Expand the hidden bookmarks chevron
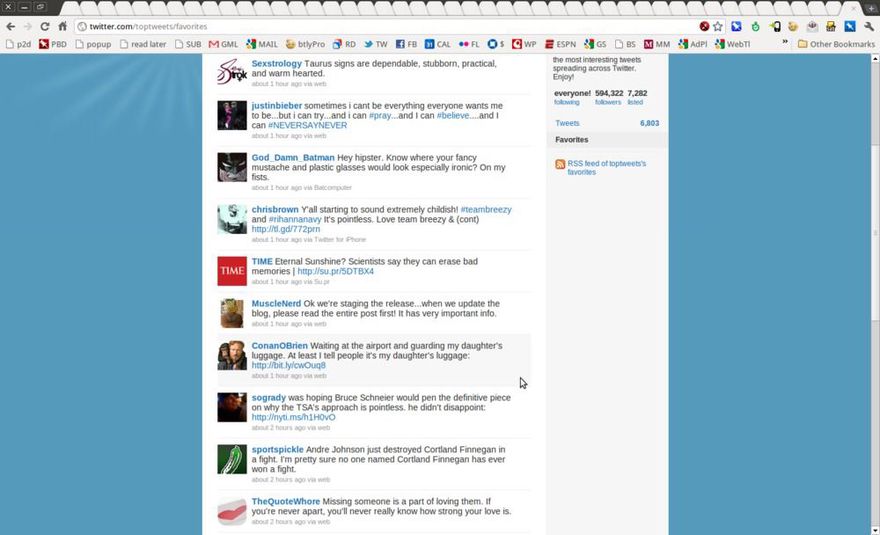Screen dimensions: 880x535 785,43
